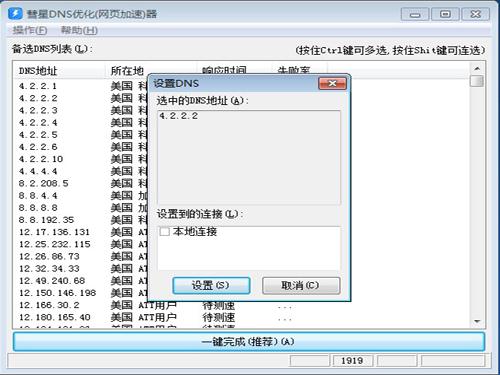Select DNS row 4.2.2.1

38,86
